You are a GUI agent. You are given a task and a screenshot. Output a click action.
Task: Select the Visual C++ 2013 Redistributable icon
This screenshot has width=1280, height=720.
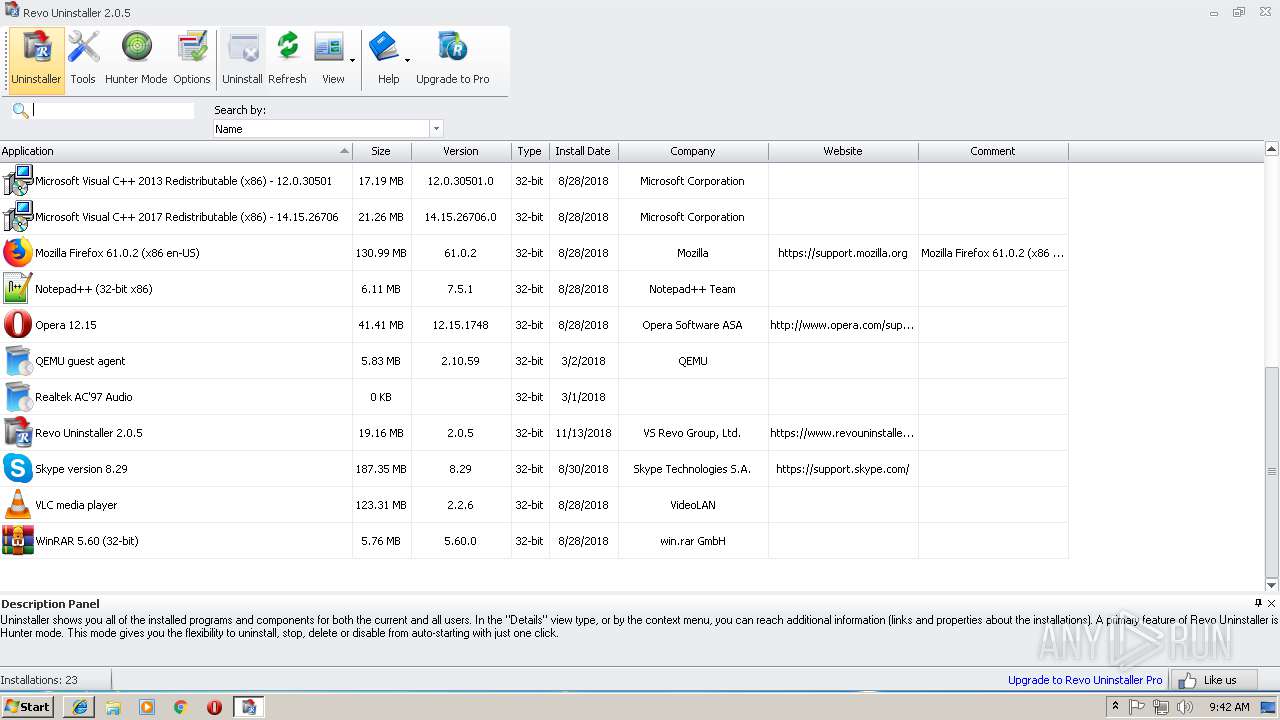pyautogui.click(x=17, y=181)
